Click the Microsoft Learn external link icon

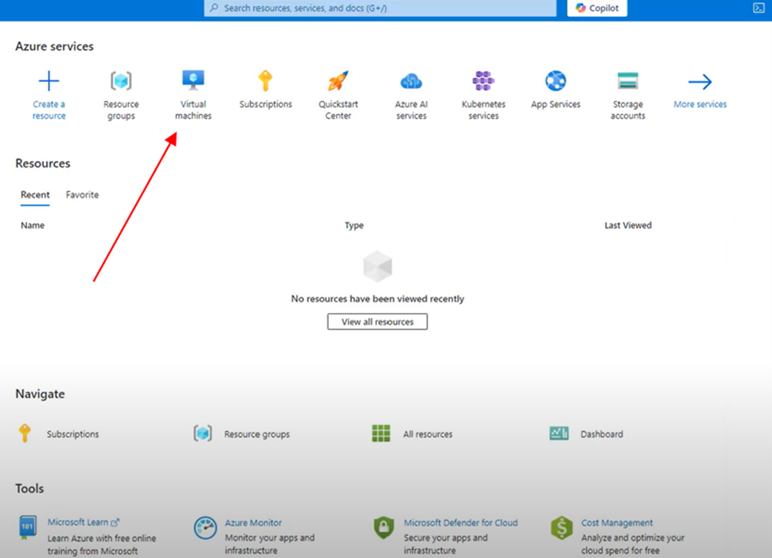point(115,522)
